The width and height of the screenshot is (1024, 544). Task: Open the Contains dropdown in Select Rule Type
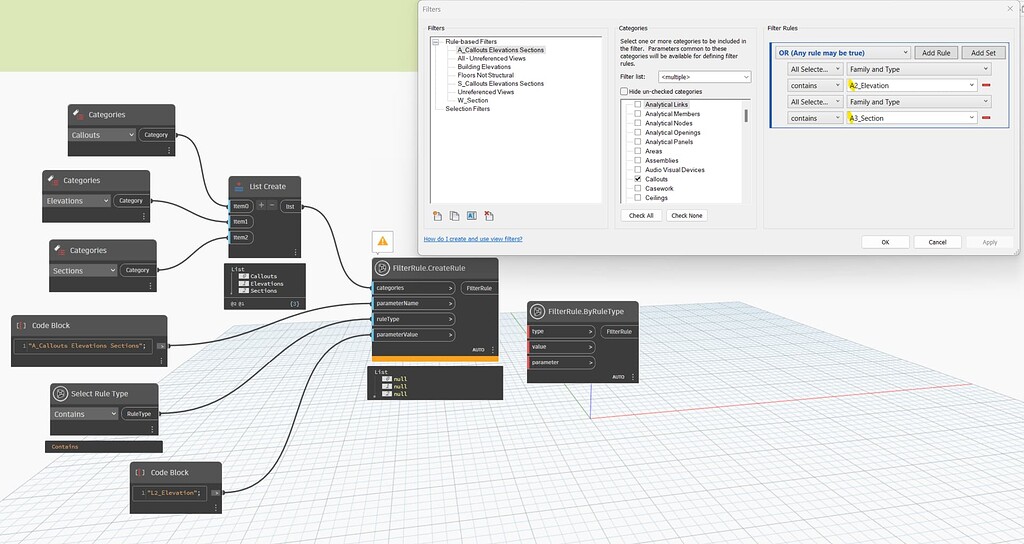tap(85, 414)
